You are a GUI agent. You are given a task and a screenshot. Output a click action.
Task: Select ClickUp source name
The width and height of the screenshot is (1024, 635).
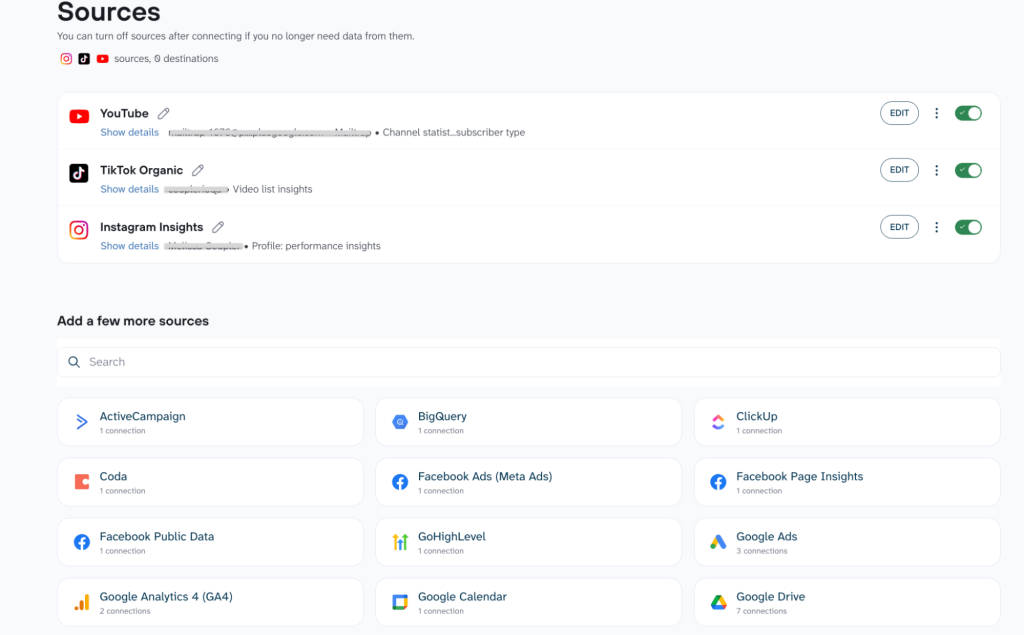click(757, 416)
